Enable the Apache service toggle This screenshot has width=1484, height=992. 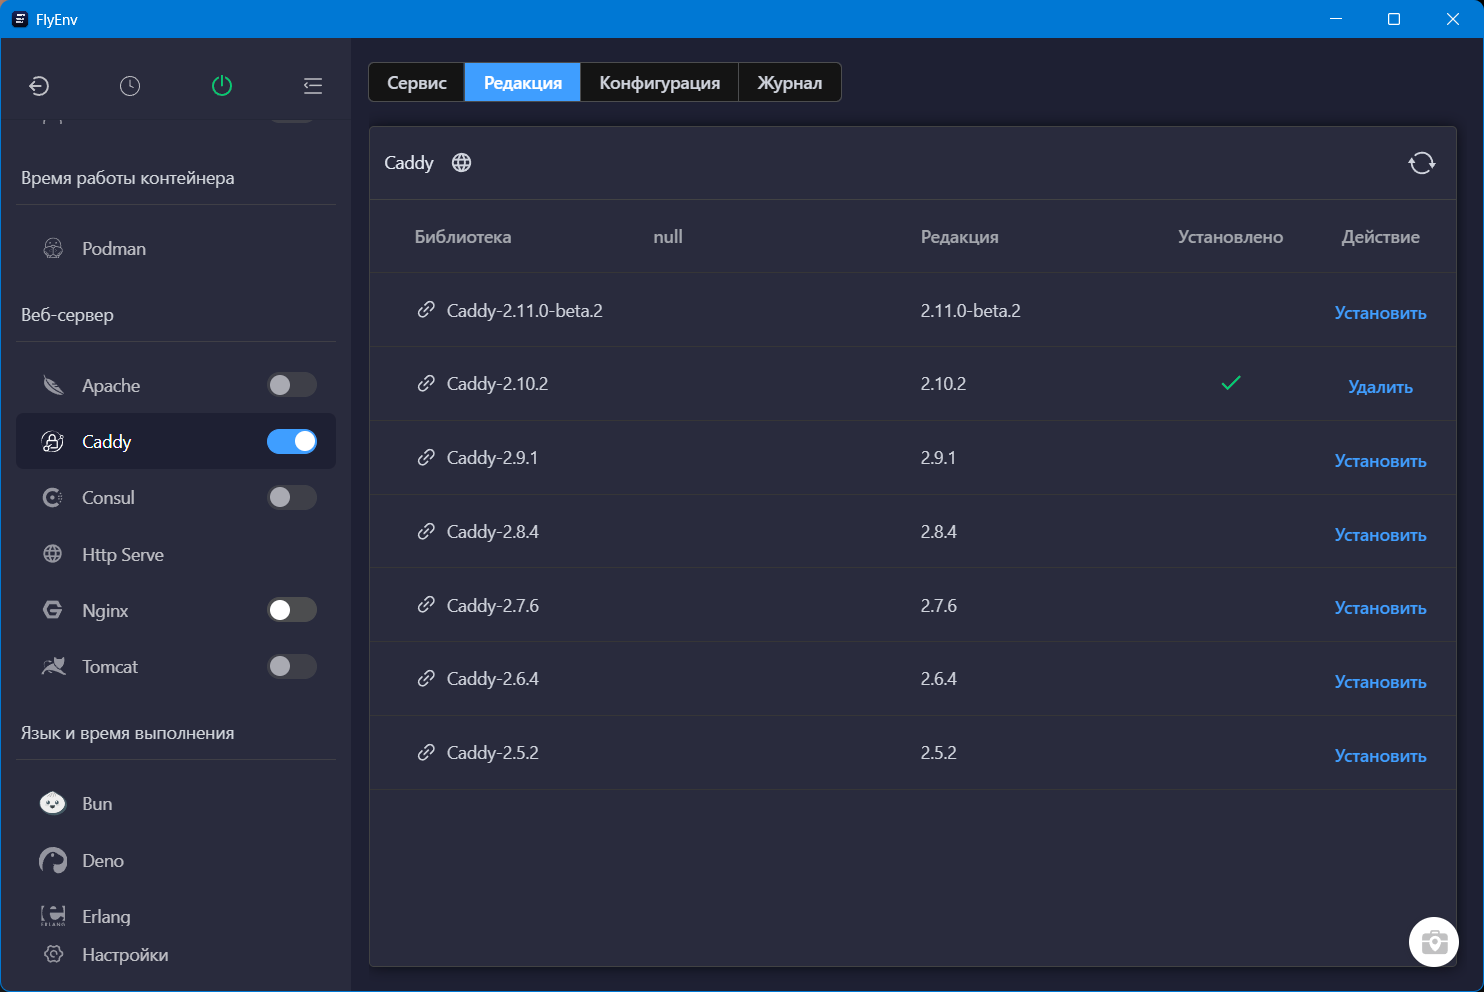(x=292, y=385)
